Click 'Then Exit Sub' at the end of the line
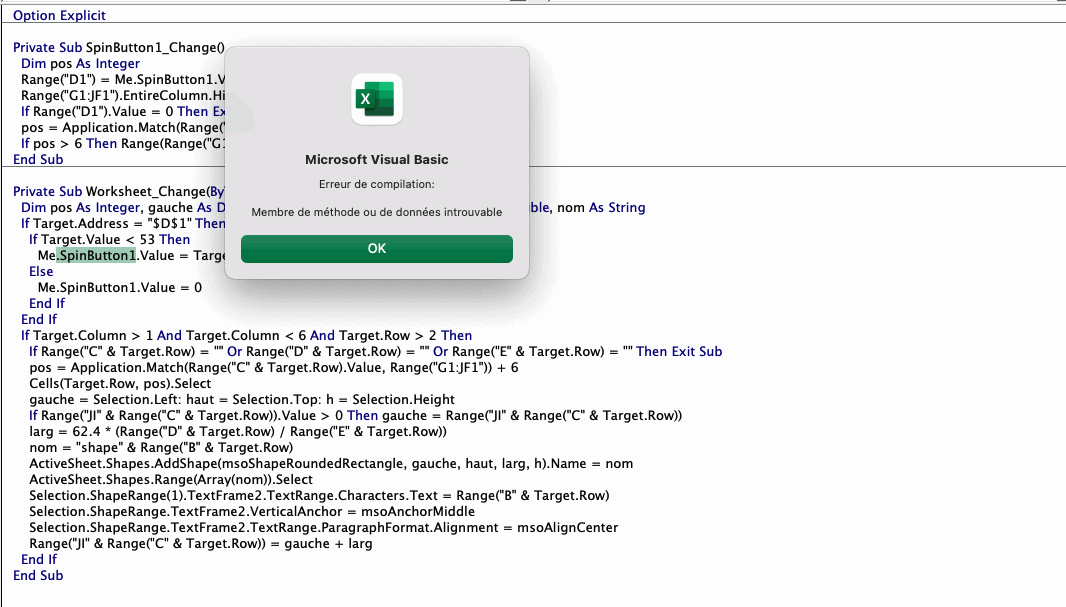This screenshot has height=607, width=1066. (679, 351)
